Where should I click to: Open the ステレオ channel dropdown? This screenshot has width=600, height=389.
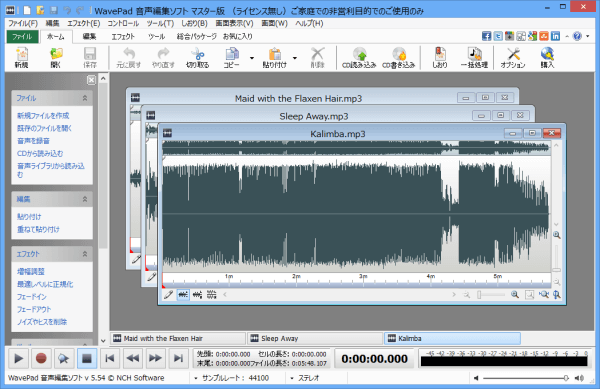click(x=292, y=378)
